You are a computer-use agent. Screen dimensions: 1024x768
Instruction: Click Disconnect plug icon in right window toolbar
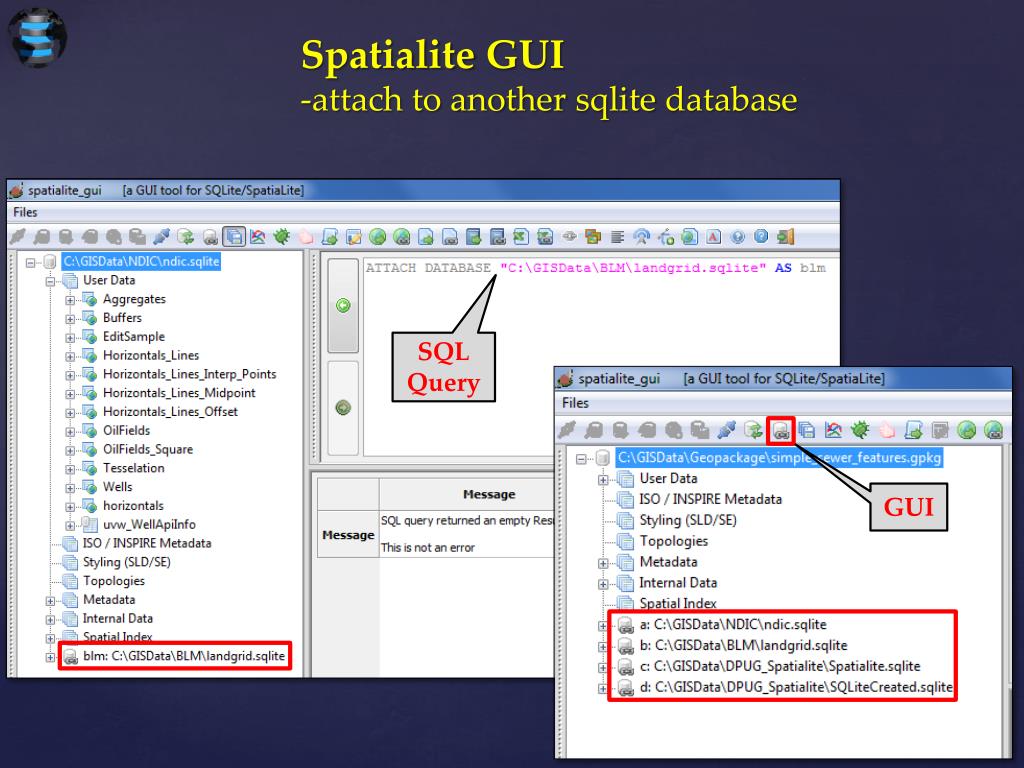(x=726, y=430)
